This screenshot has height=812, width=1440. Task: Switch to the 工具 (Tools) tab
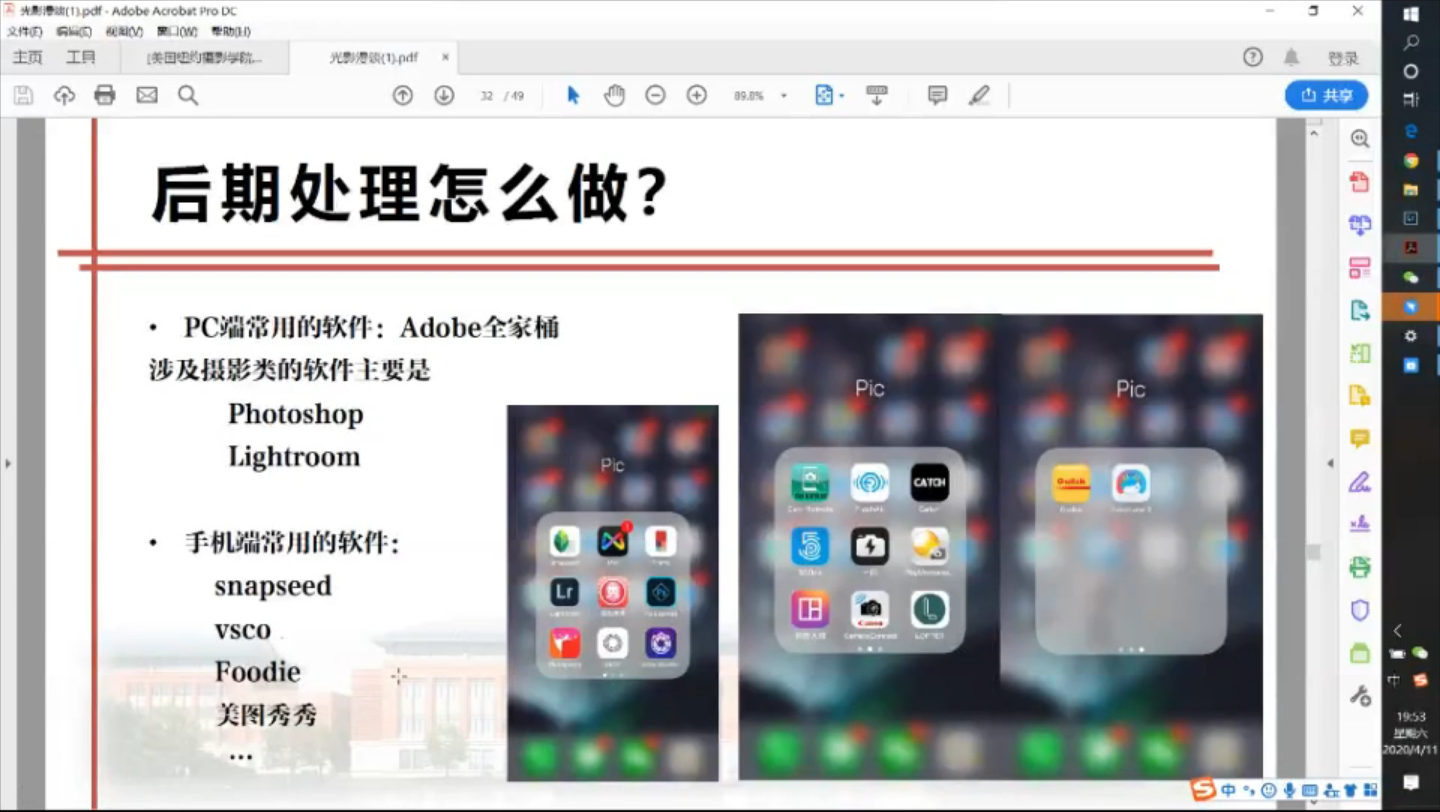[x=80, y=58]
